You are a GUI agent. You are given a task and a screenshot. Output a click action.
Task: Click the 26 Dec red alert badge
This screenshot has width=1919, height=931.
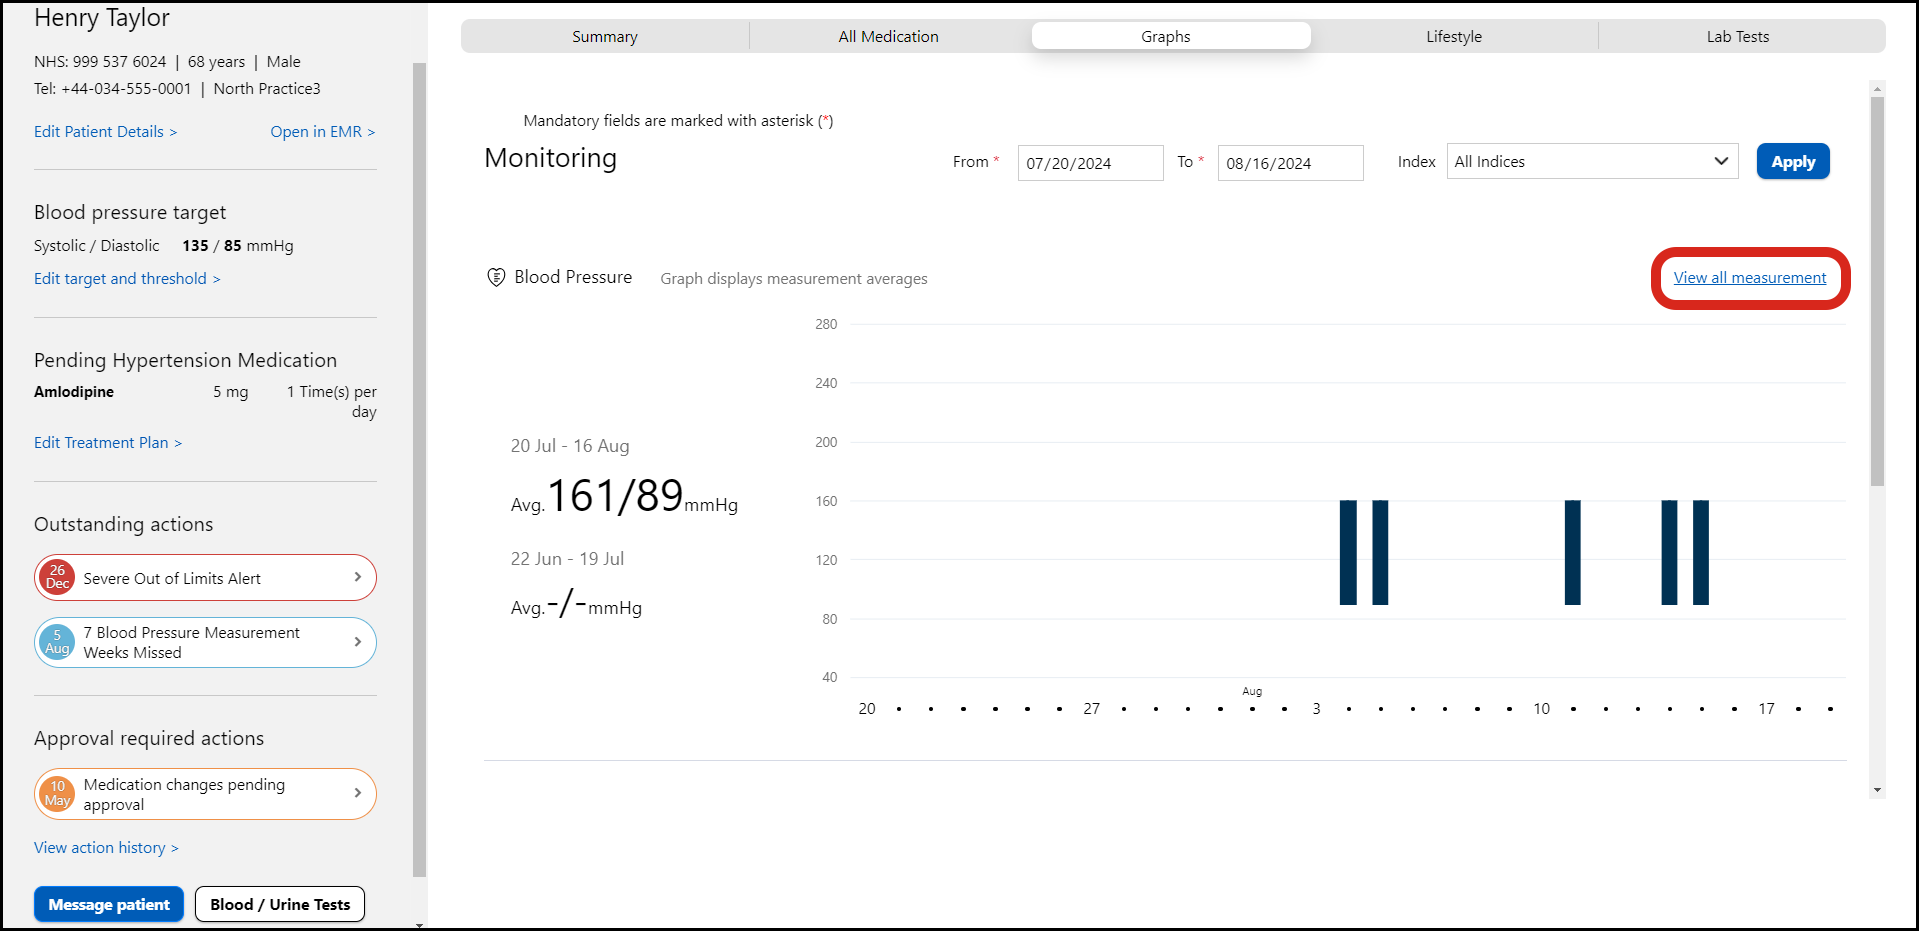point(58,578)
